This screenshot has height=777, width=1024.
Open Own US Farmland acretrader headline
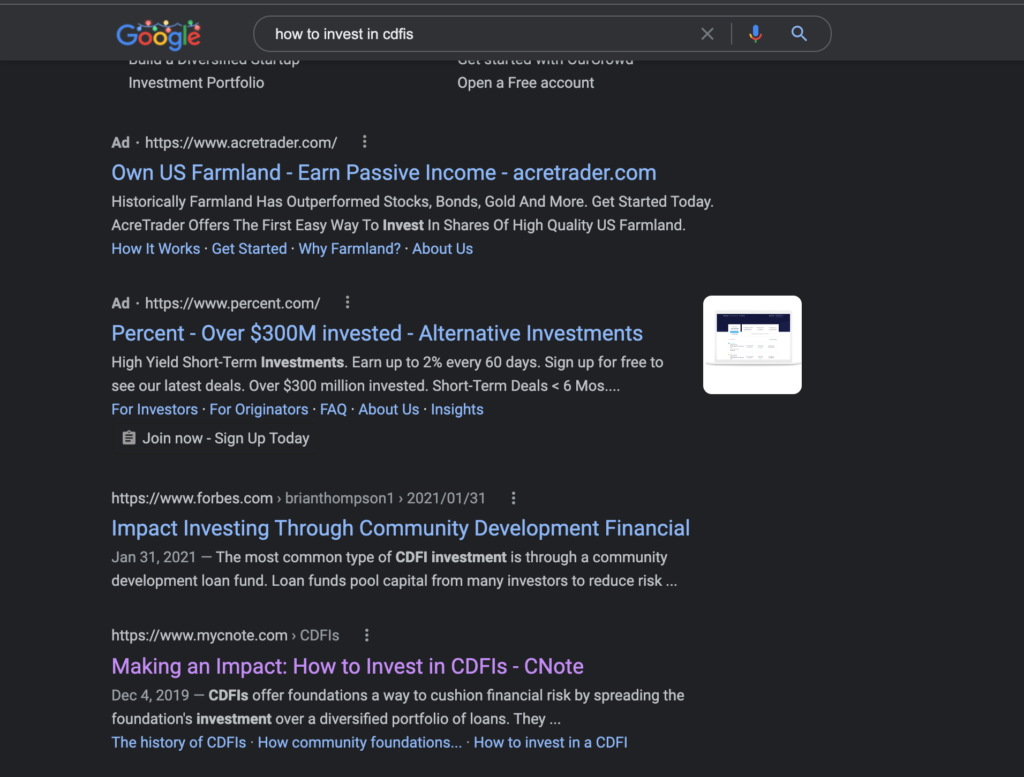pyautogui.click(x=384, y=173)
